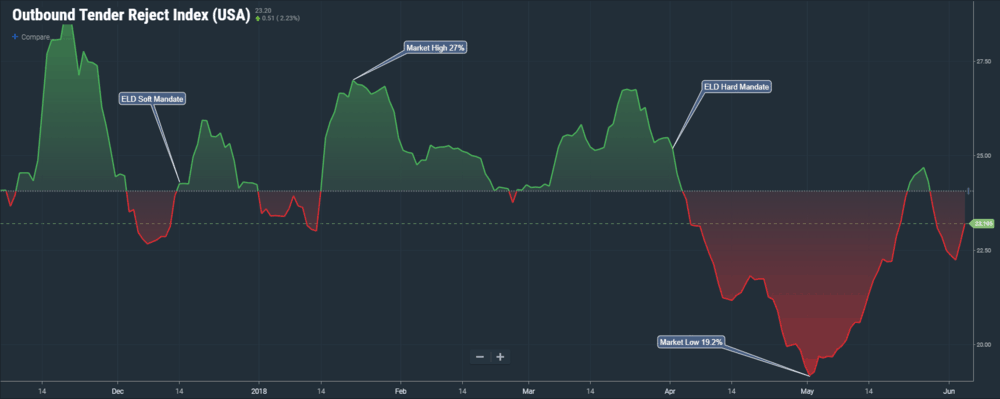Select the ELD Hard Mandate annotation
Screen dimensions: 1000x399
pyautogui.click(x=737, y=86)
